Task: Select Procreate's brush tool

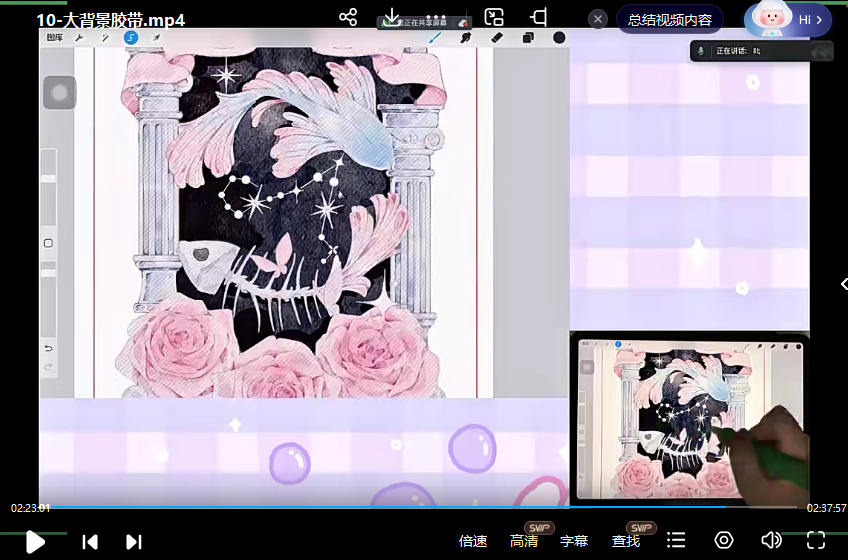Action: coord(435,38)
